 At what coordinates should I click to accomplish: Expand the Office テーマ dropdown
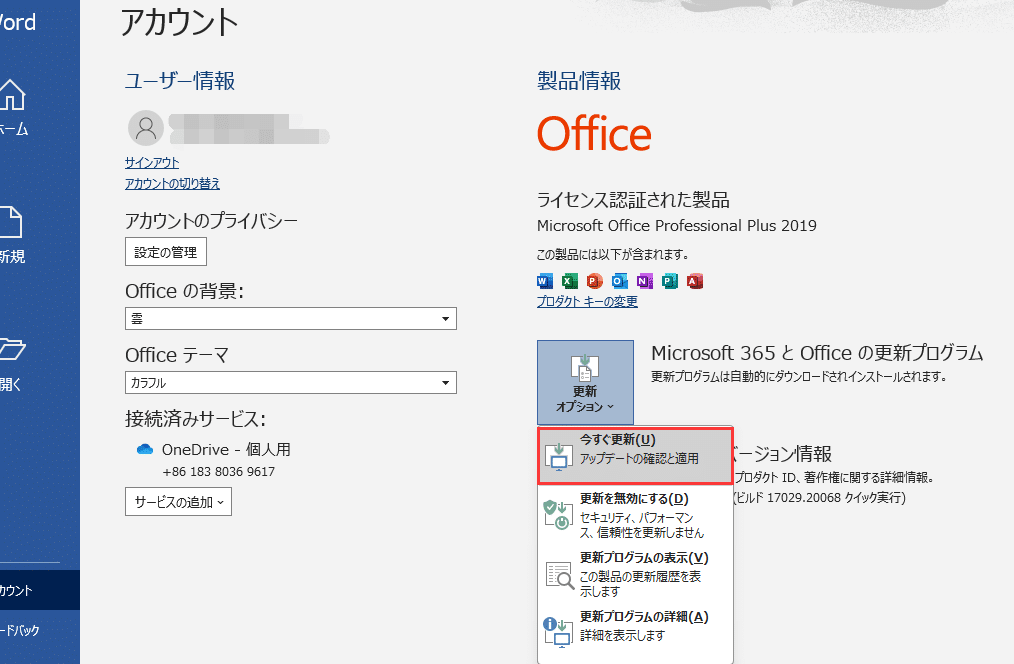click(x=290, y=383)
